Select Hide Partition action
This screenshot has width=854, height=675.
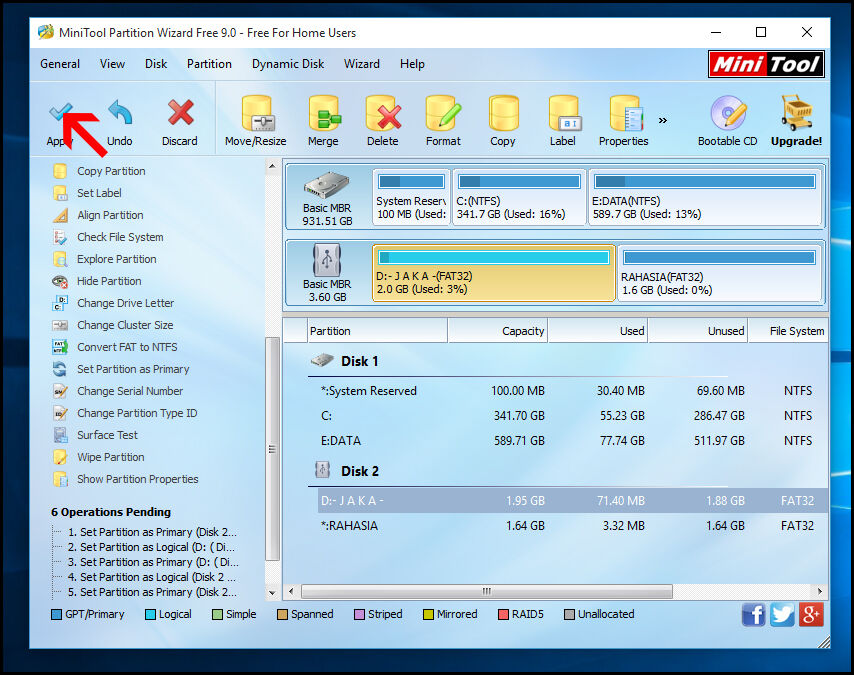pos(109,281)
